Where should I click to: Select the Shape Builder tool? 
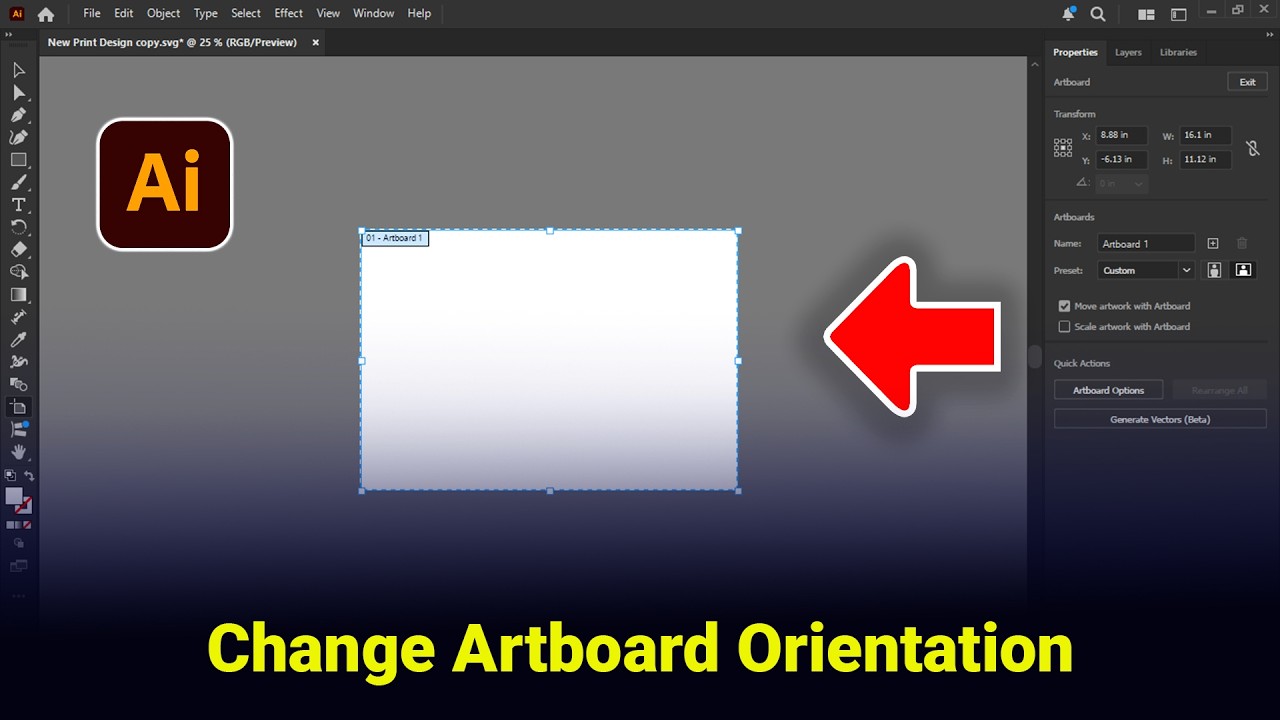click(x=19, y=272)
